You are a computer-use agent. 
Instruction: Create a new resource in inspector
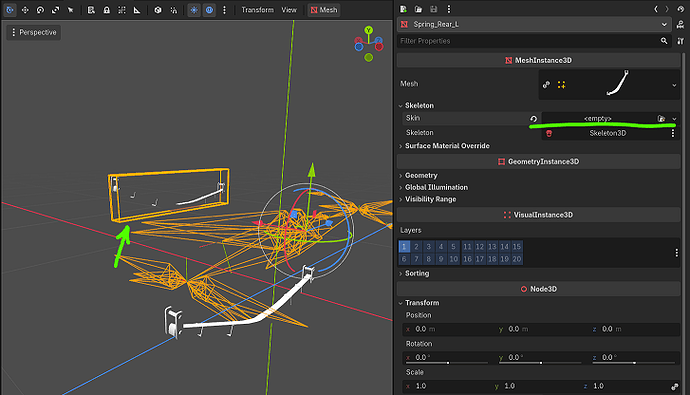403,9
